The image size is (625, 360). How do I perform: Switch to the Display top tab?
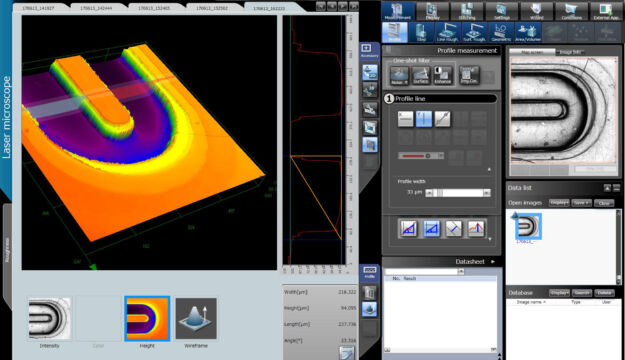coord(432,11)
